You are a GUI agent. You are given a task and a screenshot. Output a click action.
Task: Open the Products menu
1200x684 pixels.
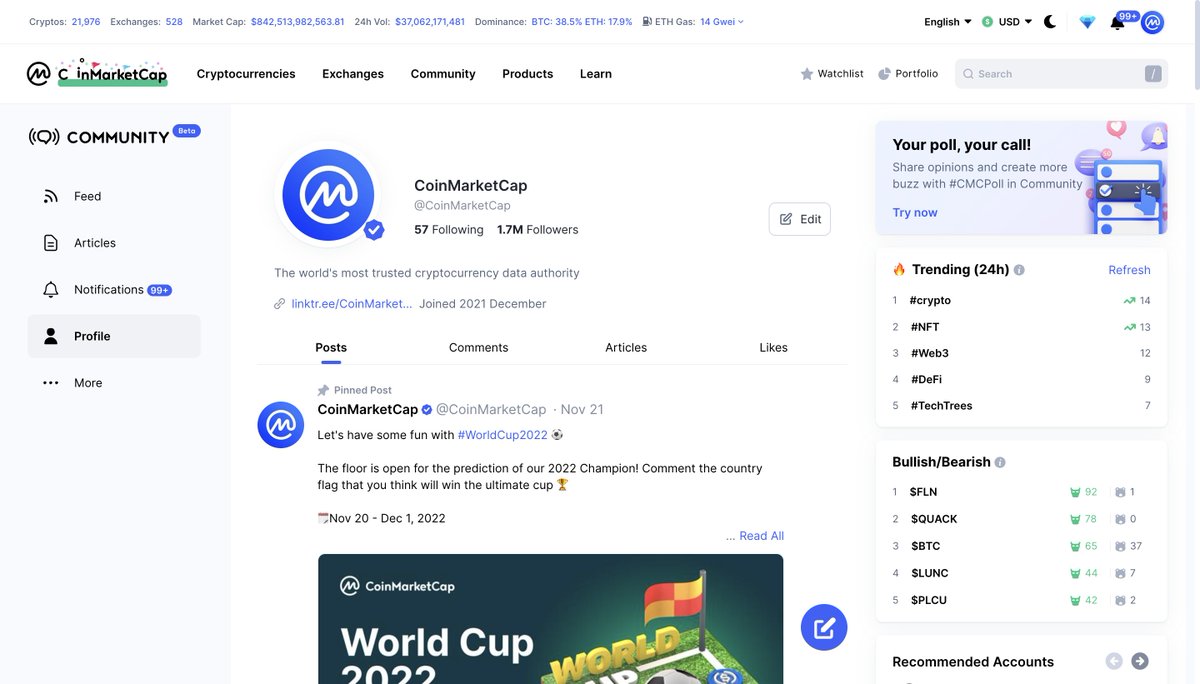click(528, 74)
